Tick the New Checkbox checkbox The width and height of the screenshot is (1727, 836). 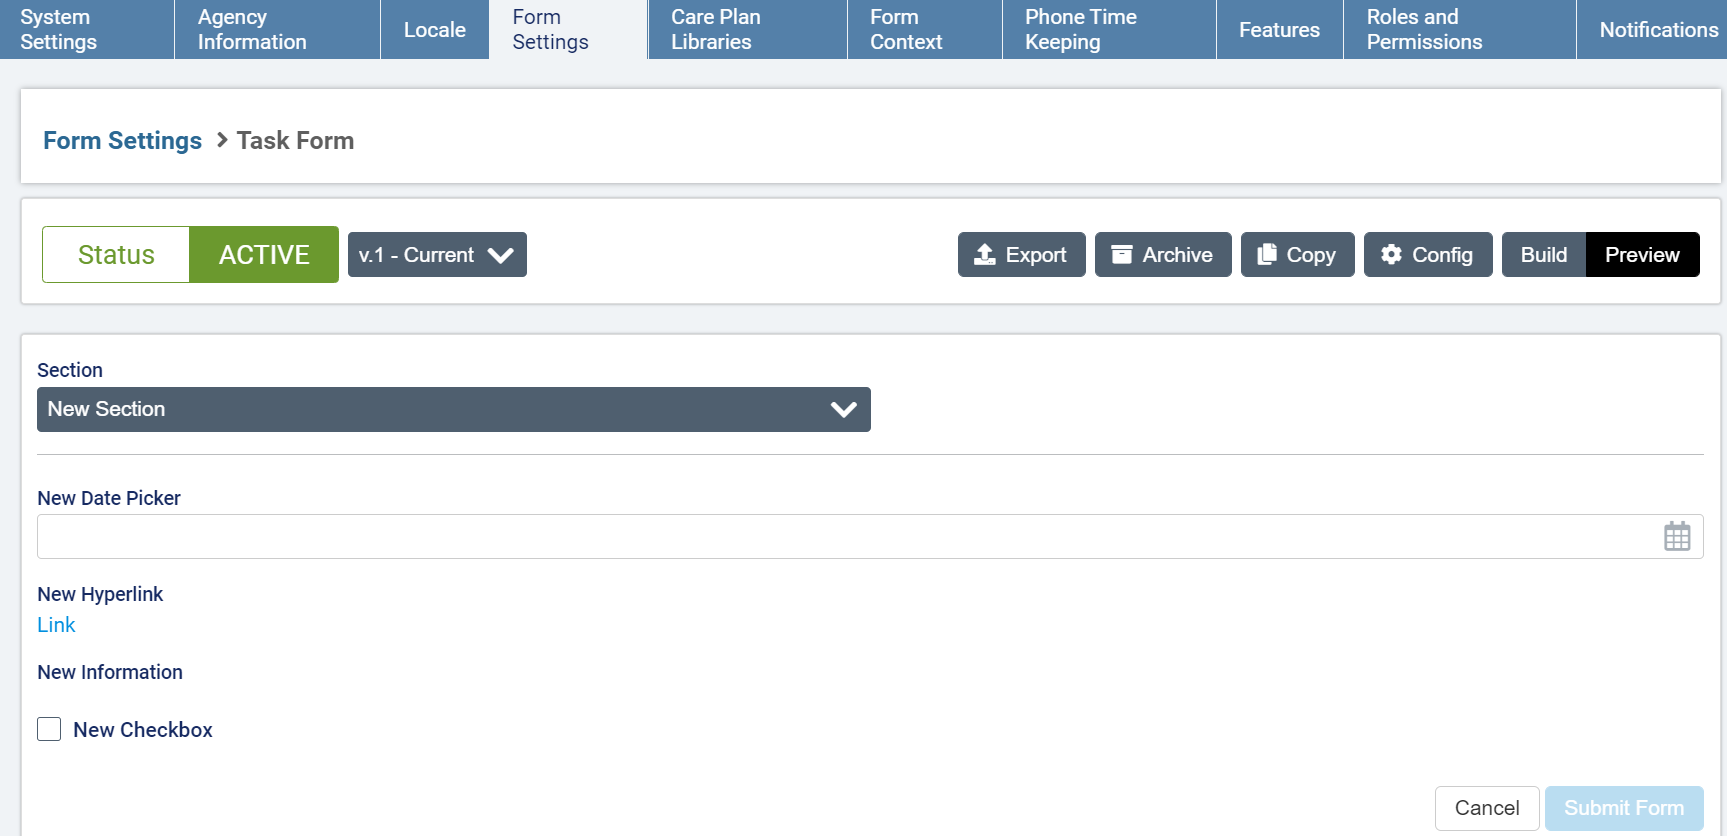pos(49,729)
